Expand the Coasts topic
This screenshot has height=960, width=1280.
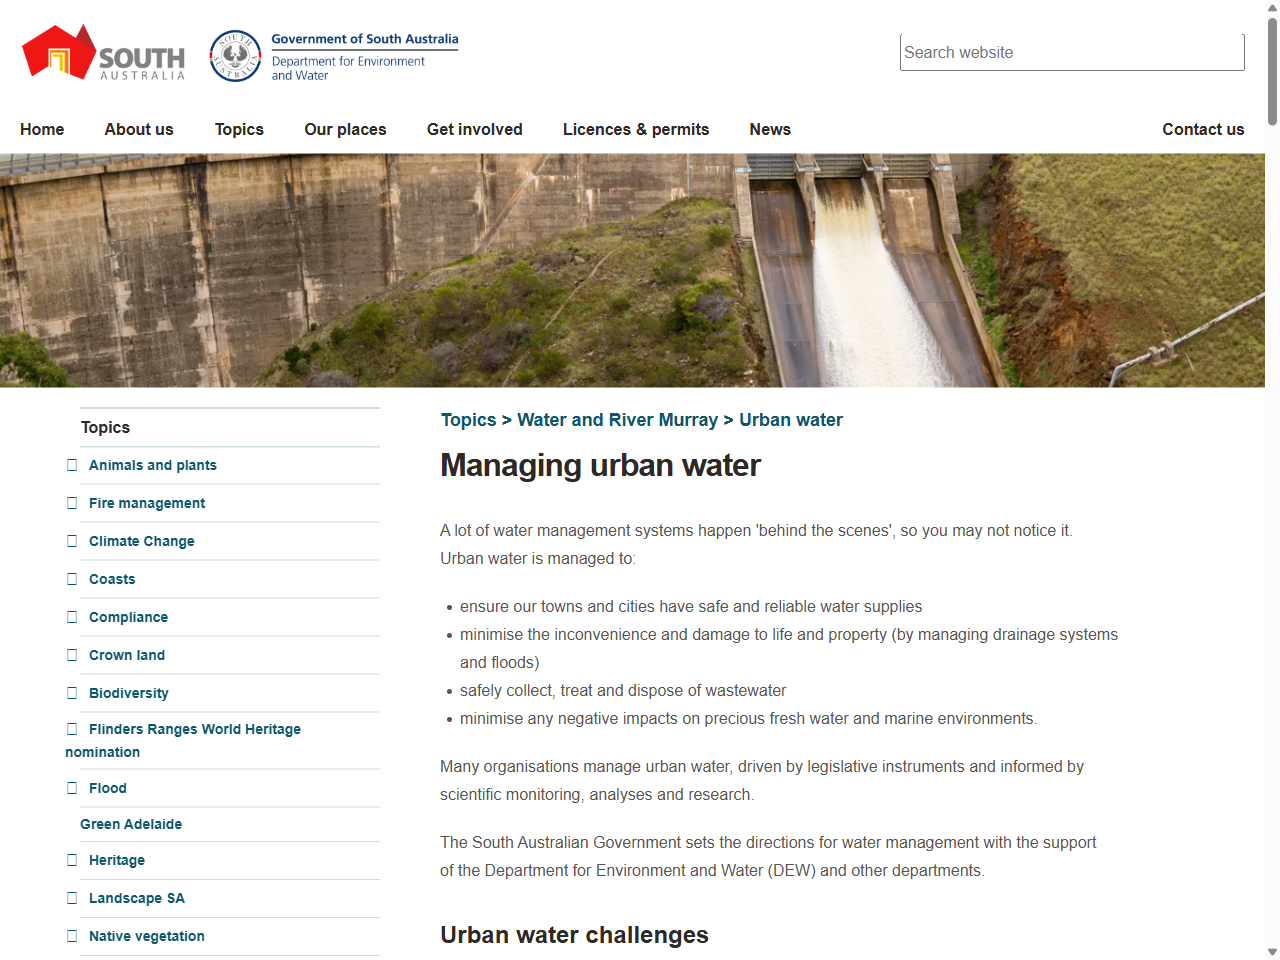click(72, 579)
